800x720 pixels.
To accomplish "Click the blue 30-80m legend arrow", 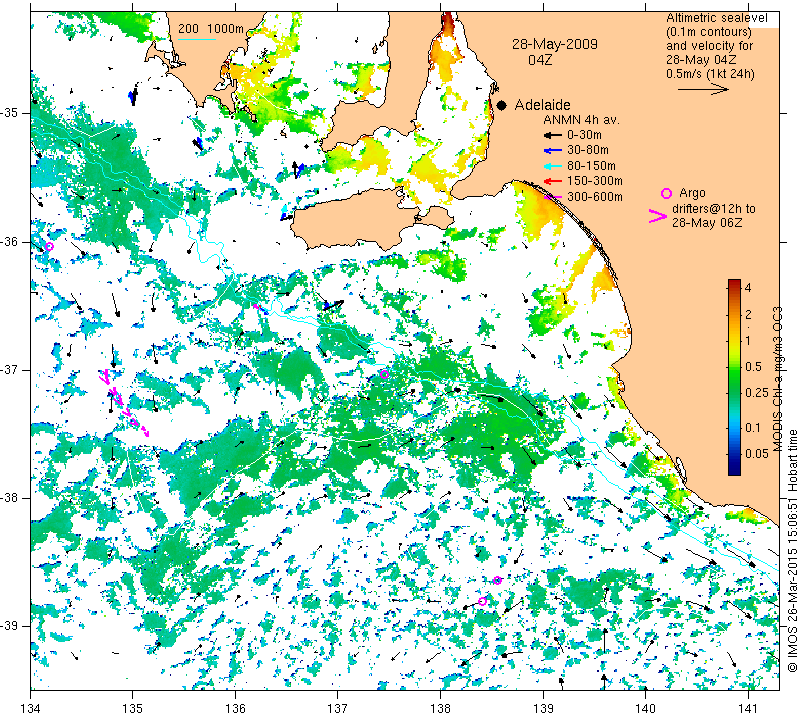I will pos(553,151).
